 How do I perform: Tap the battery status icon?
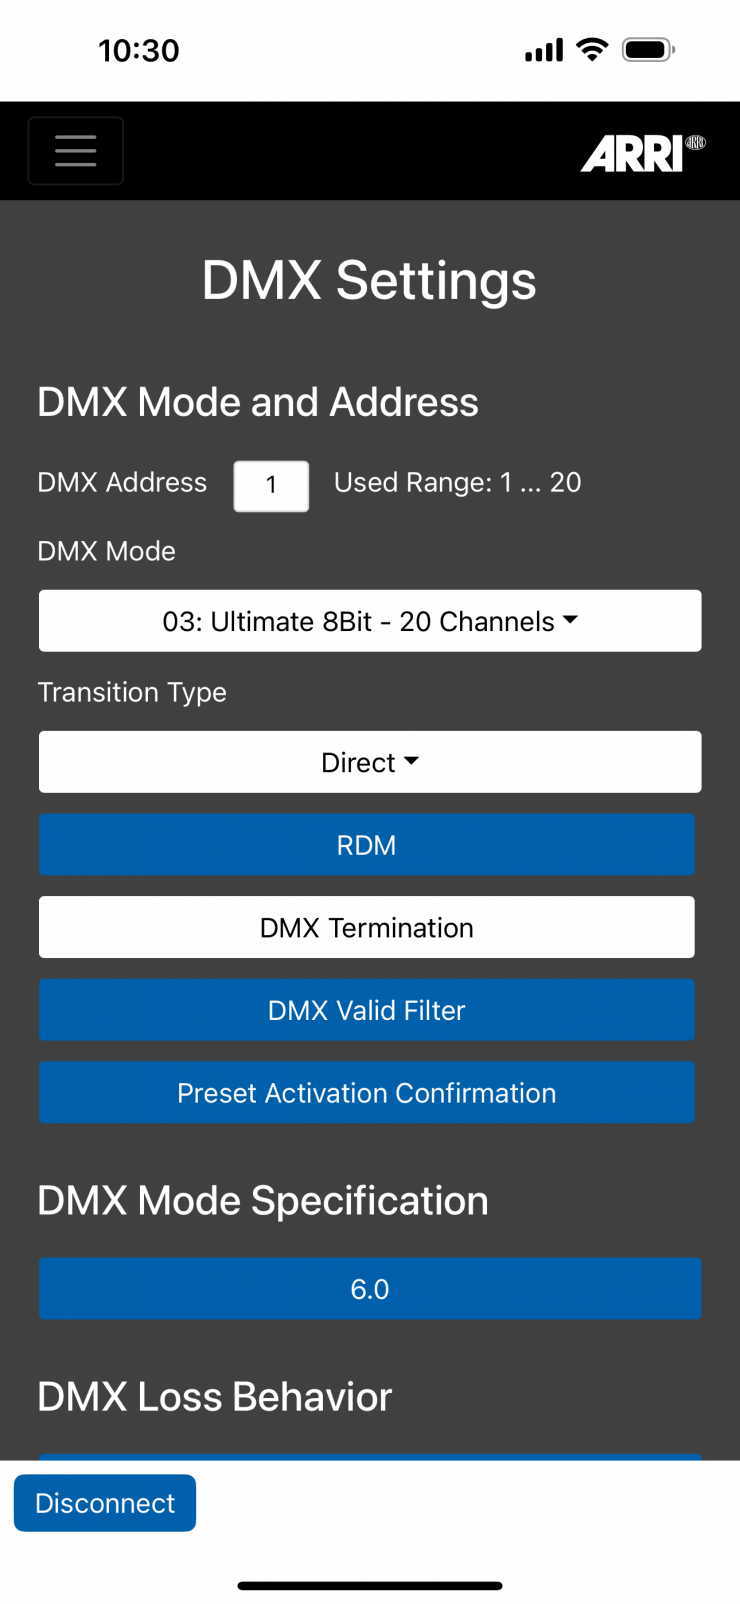pos(648,50)
